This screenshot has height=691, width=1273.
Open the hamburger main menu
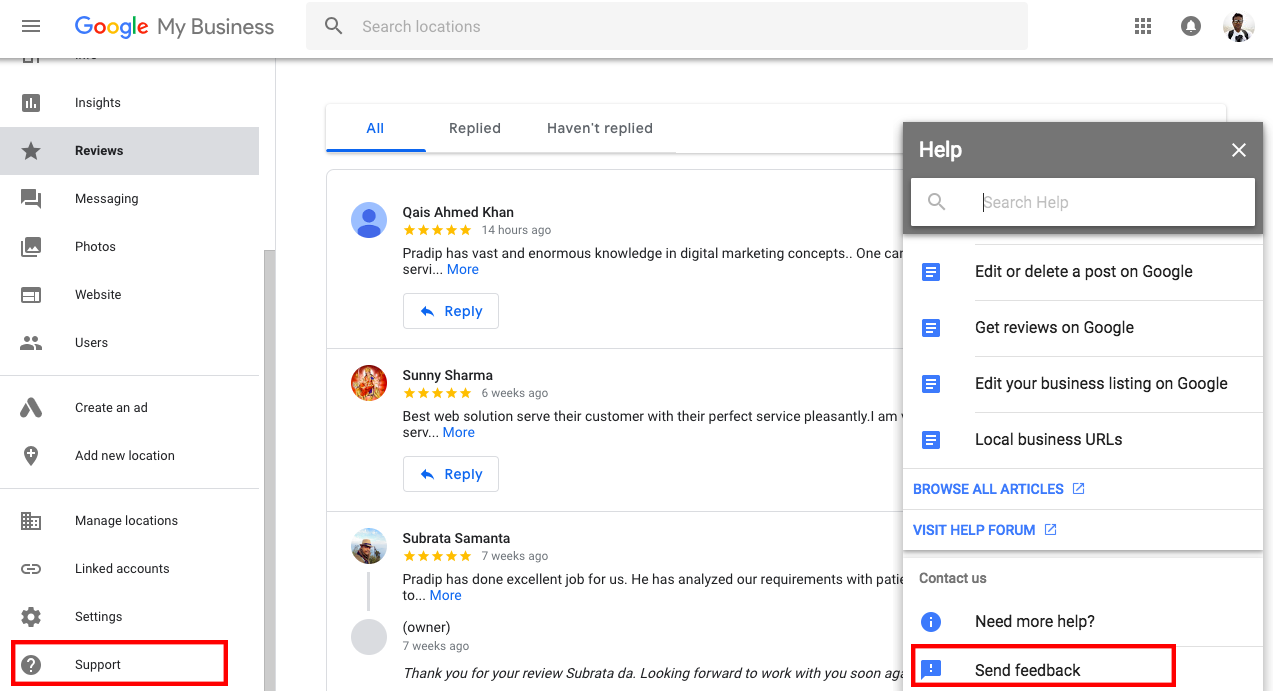coord(31,26)
